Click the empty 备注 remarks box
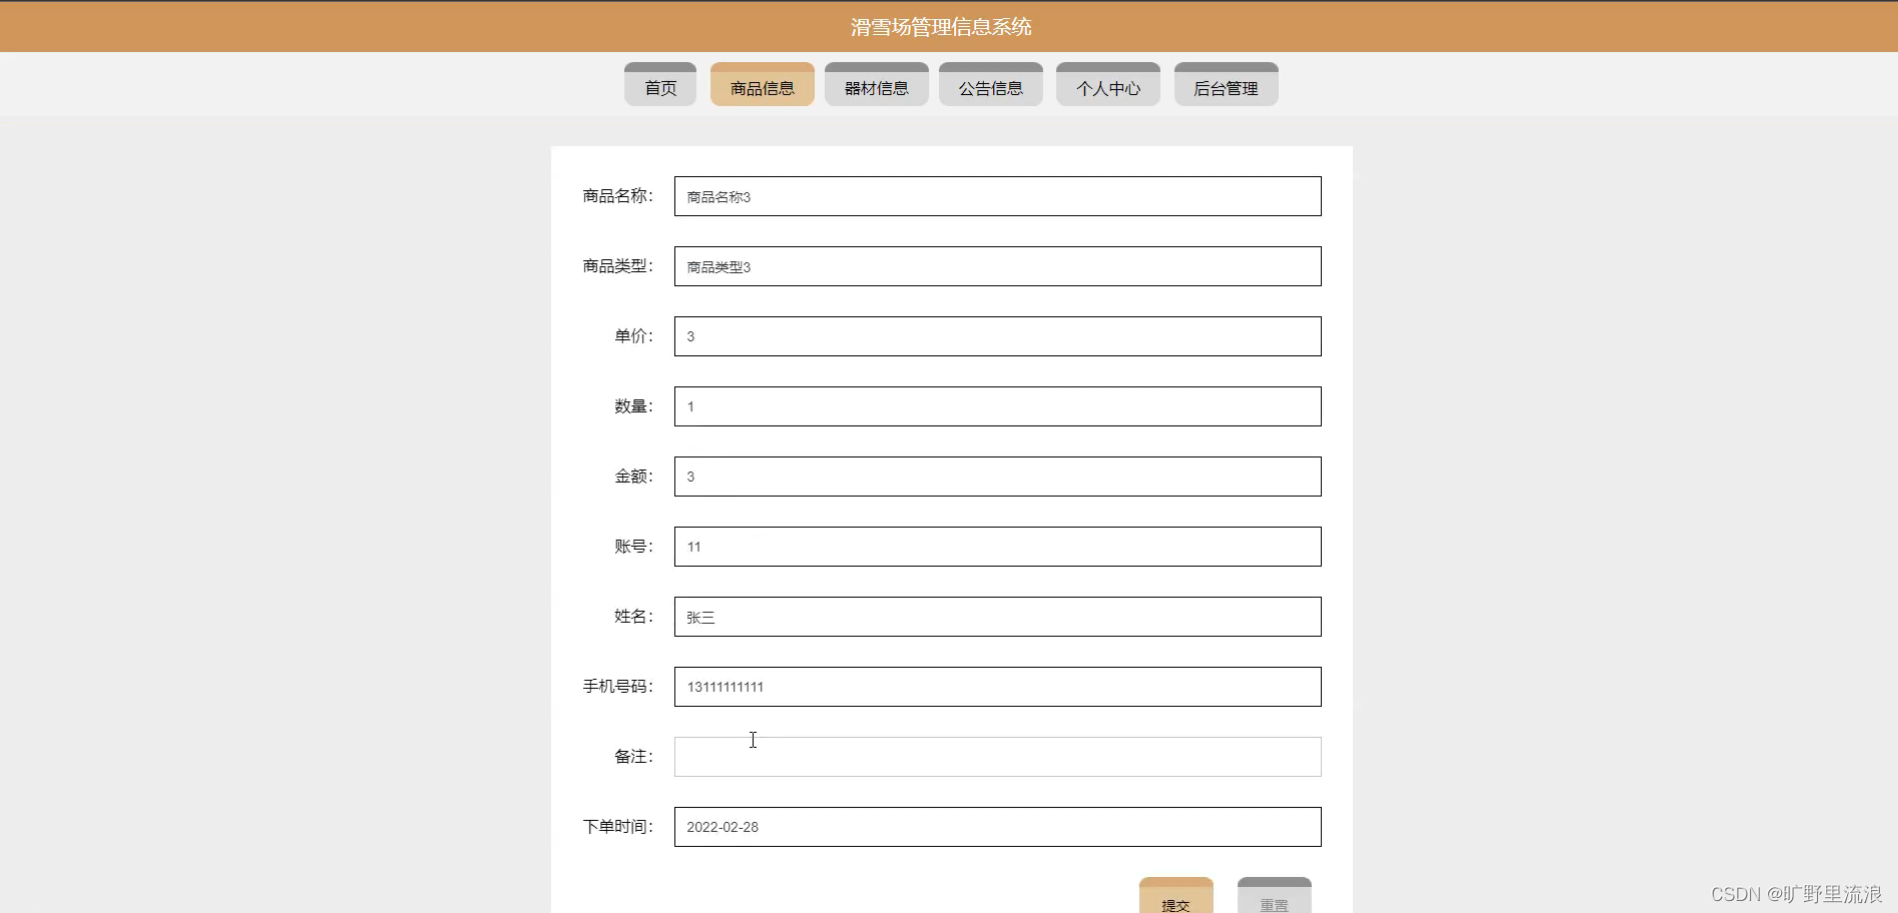The image size is (1898, 913). [x=996, y=756]
